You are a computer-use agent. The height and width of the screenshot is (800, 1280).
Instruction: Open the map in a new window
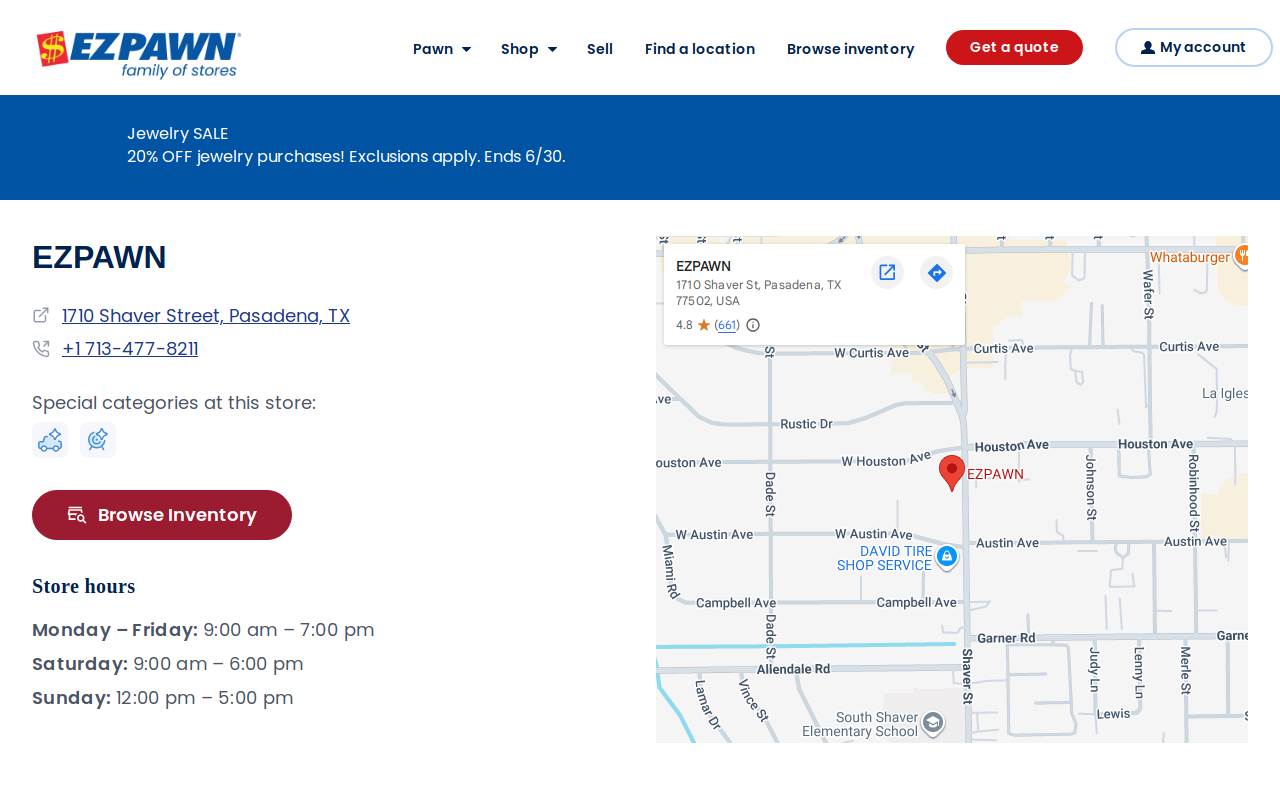pos(887,272)
